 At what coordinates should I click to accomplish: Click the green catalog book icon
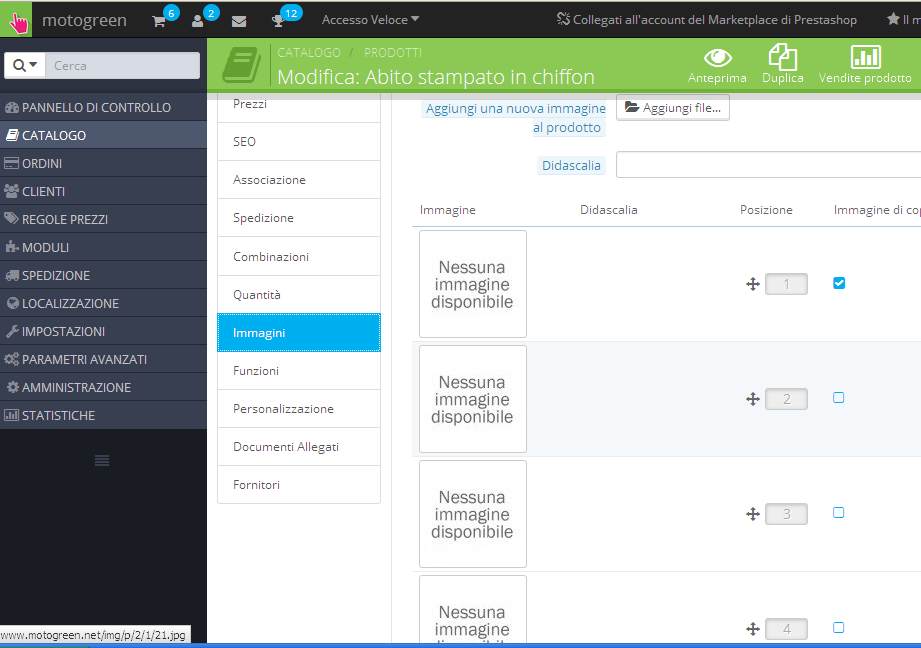tap(241, 65)
